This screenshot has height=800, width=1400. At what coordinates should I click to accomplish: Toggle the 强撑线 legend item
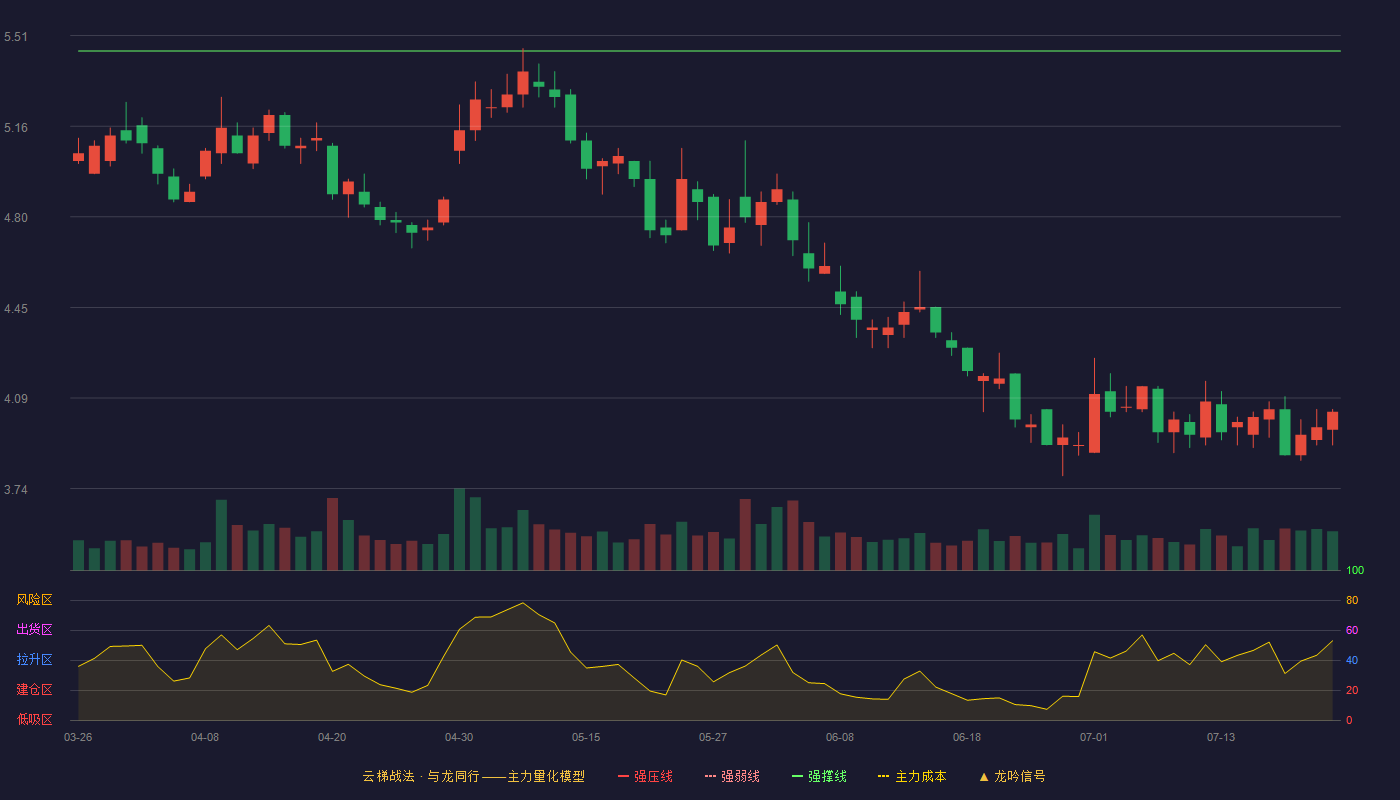tap(819, 776)
